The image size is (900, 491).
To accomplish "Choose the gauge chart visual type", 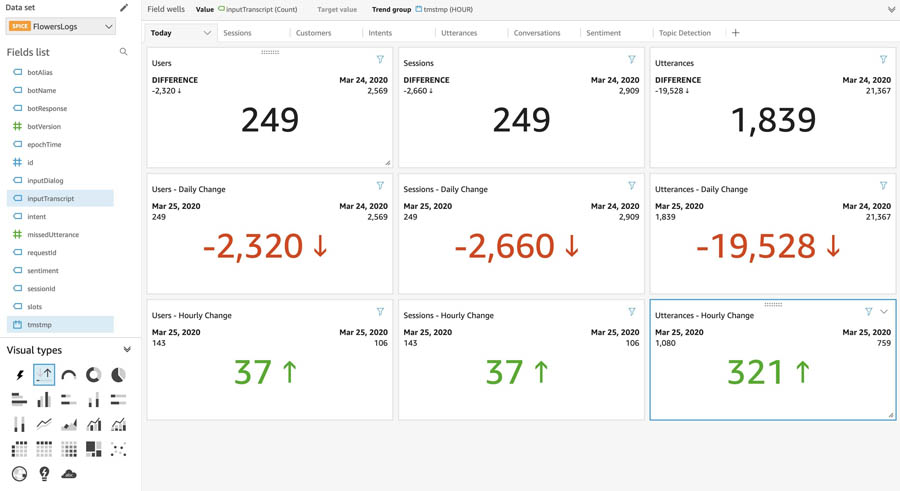I will [x=69, y=375].
